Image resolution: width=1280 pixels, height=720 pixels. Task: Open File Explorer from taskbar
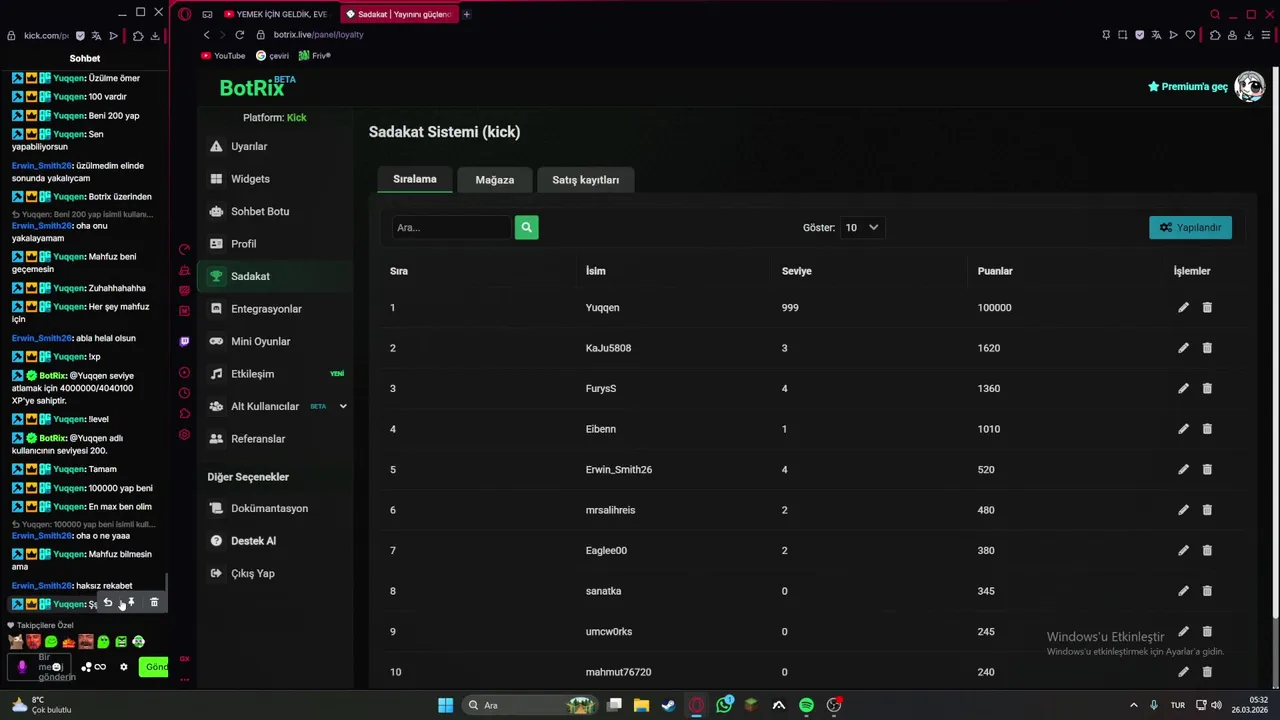(641, 705)
